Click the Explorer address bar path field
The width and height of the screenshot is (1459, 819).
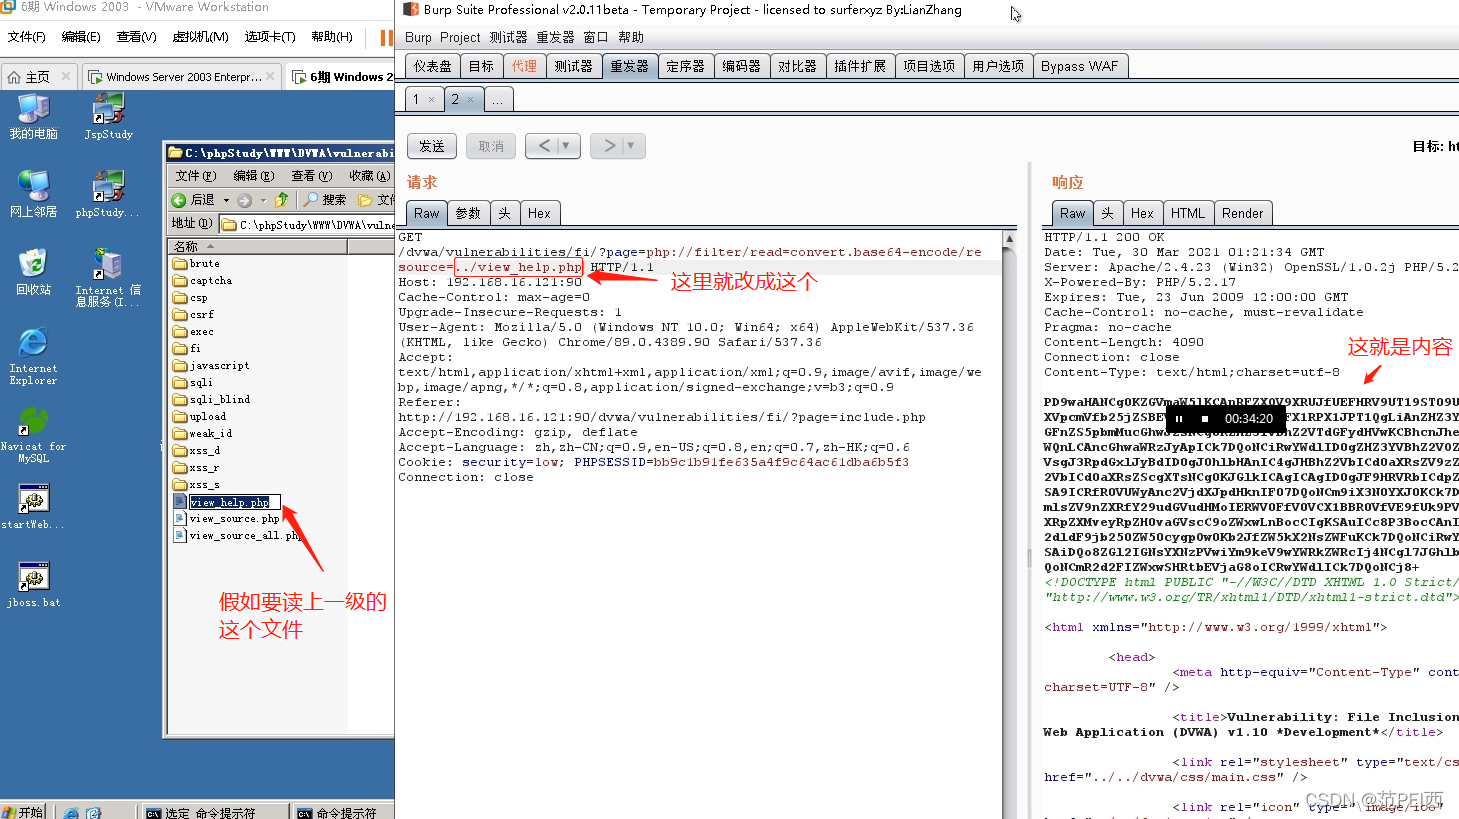306,225
